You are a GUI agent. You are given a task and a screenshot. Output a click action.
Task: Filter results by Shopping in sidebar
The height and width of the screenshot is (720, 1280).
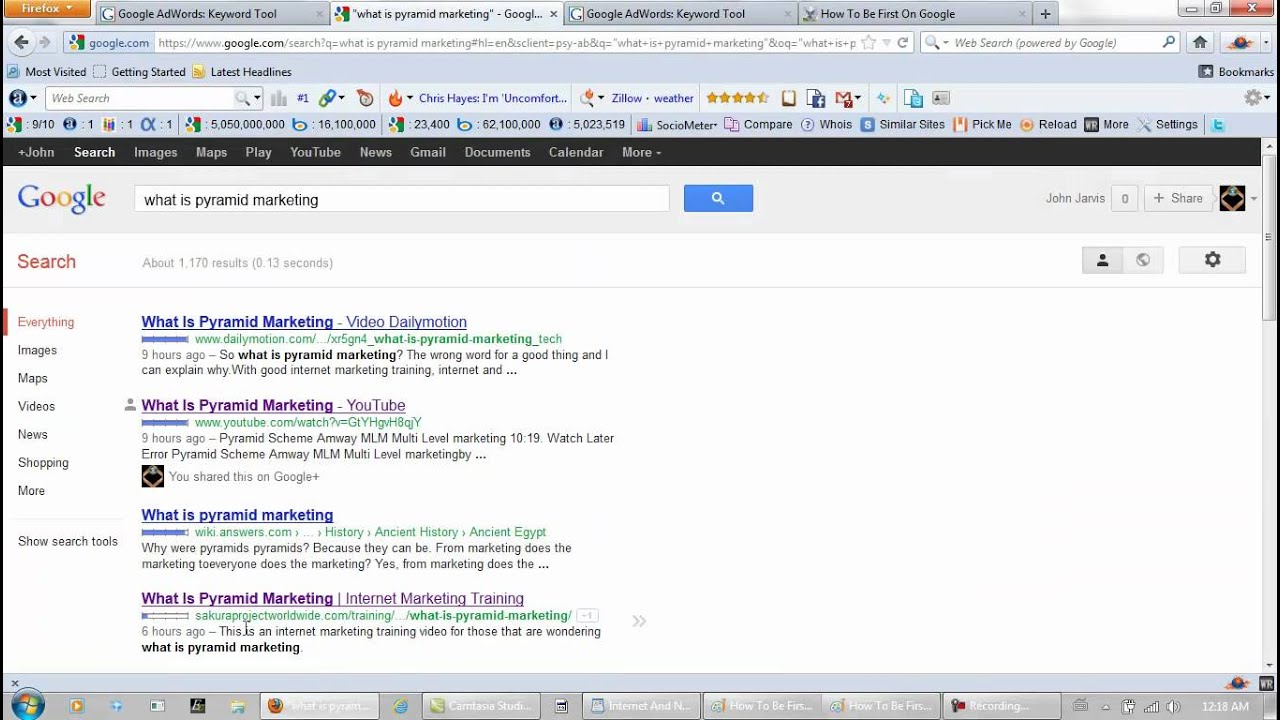pos(43,462)
